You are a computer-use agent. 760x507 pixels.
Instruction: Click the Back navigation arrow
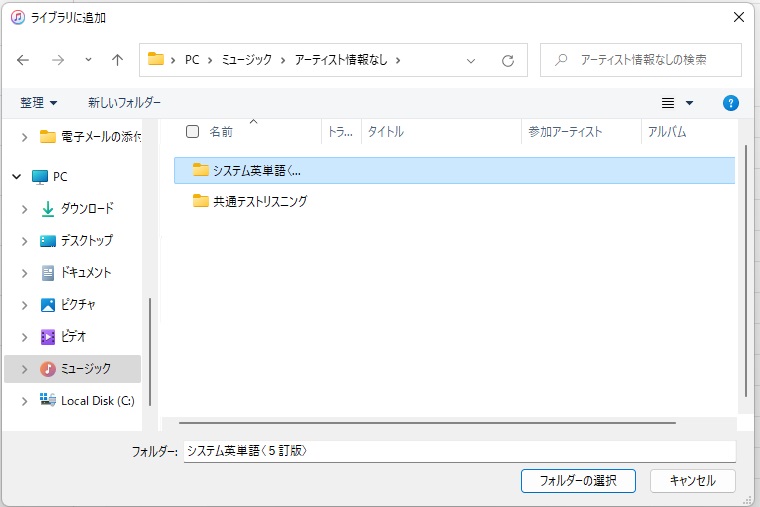click(23, 60)
